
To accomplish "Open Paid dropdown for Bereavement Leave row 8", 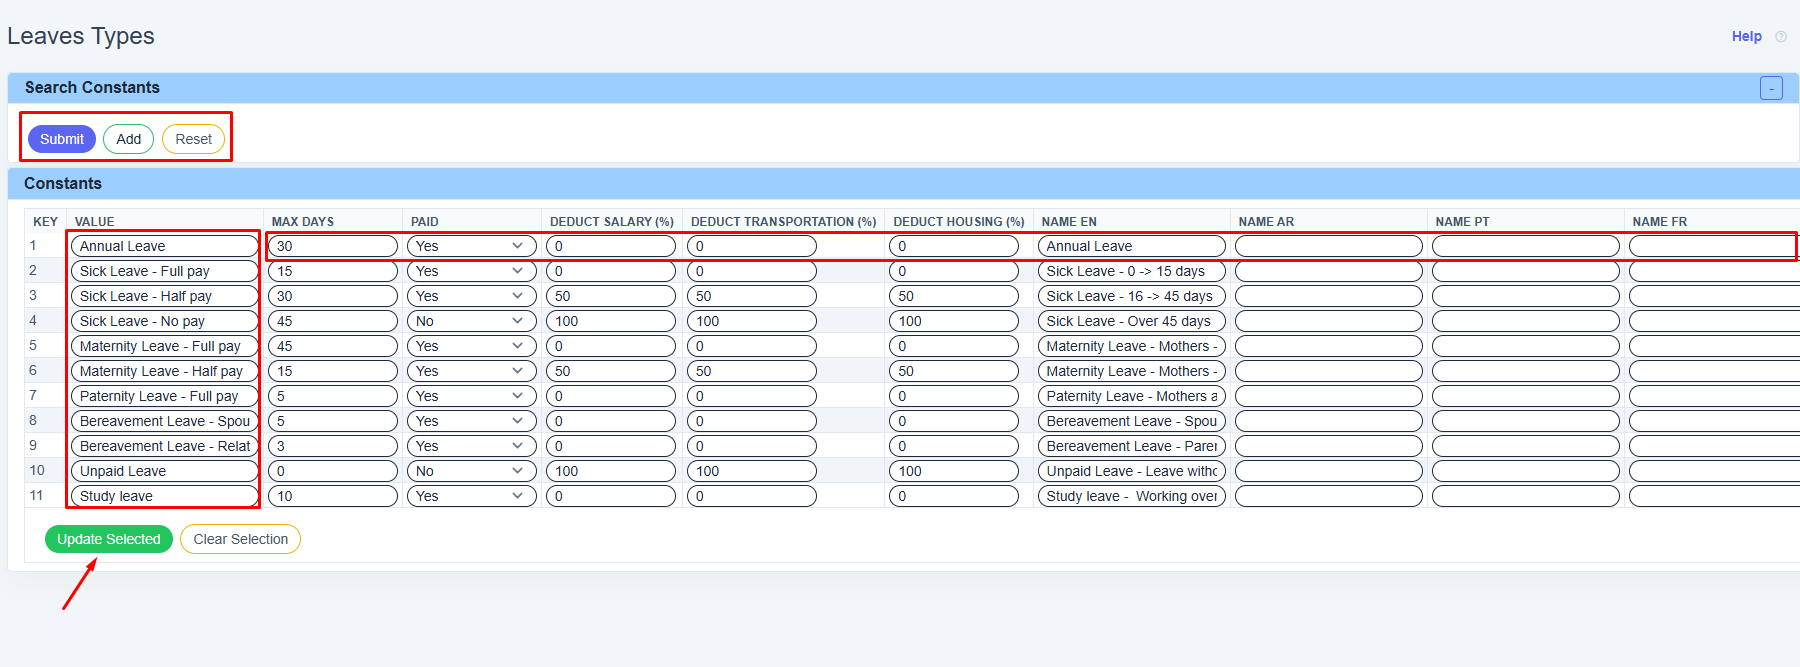I will tap(472, 421).
